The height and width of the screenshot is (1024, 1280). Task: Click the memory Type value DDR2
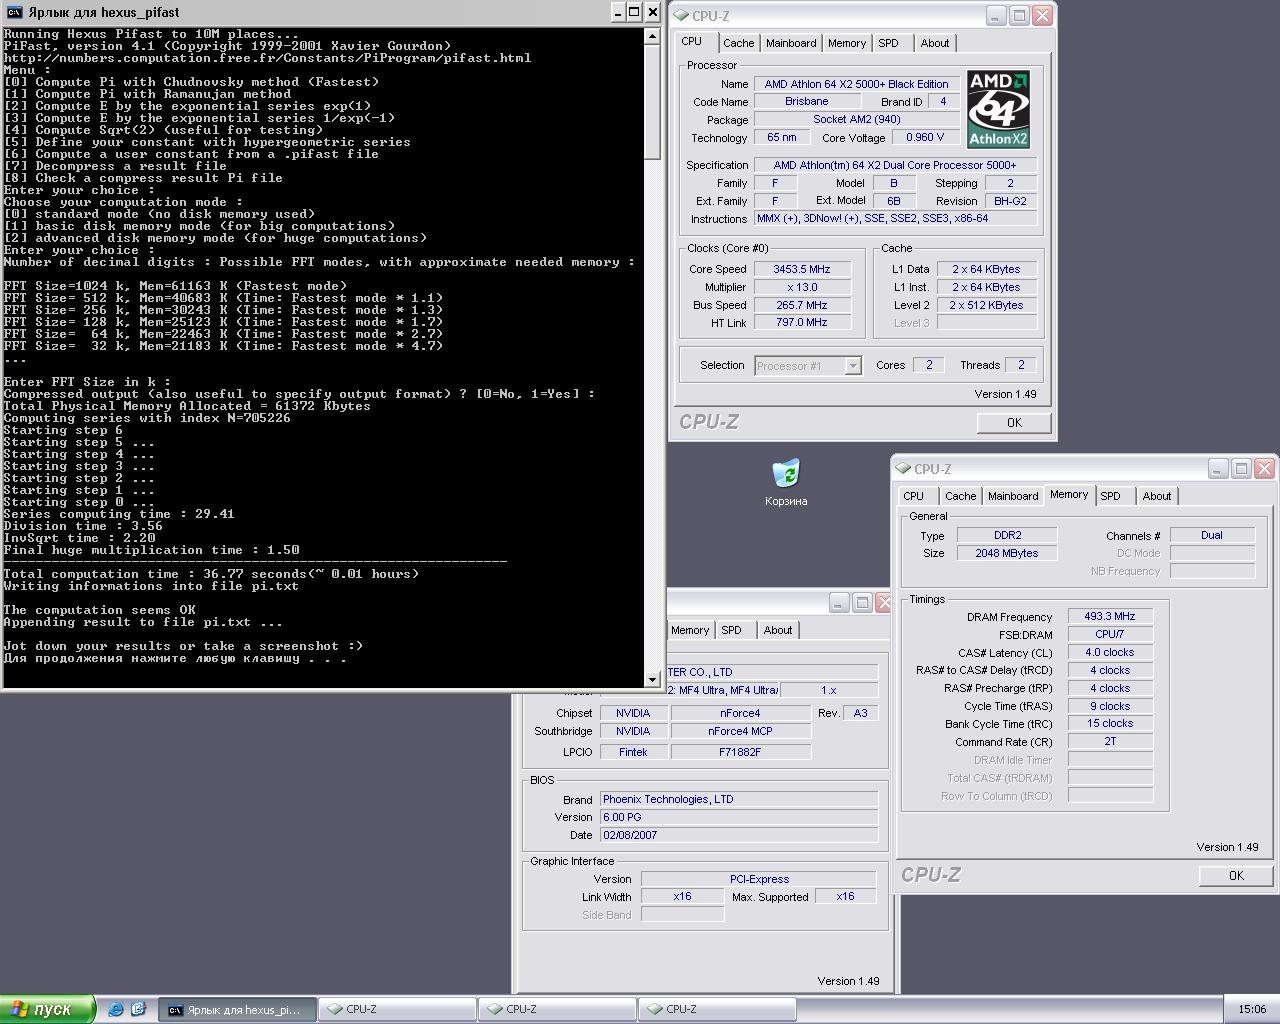click(x=1007, y=535)
